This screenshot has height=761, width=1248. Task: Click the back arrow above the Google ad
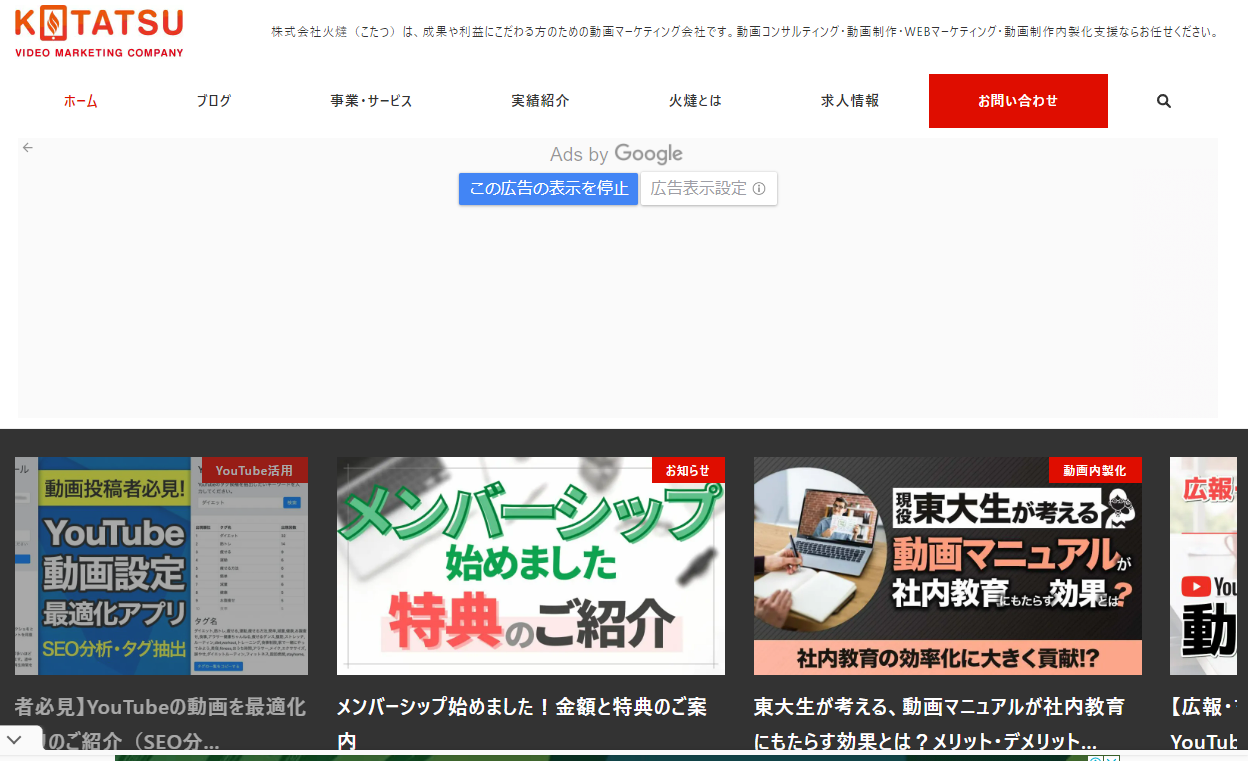[27, 146]
